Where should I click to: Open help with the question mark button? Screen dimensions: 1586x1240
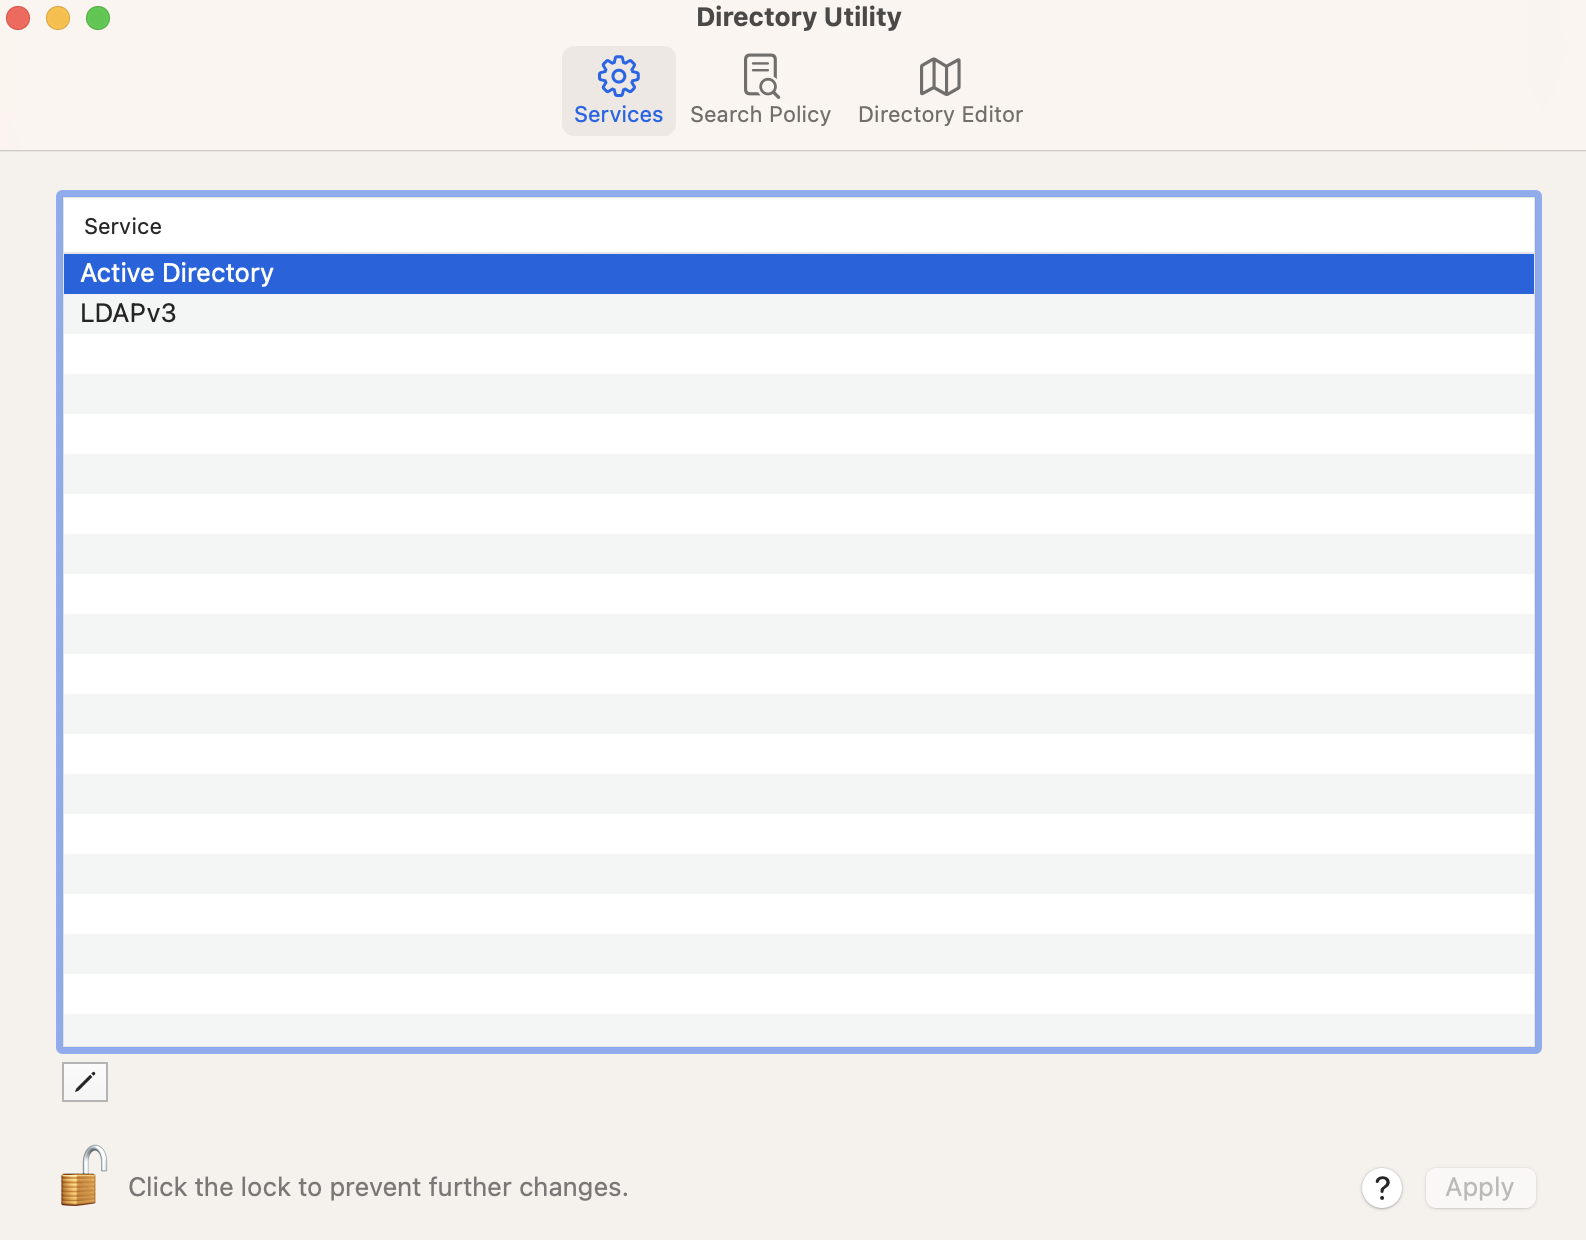[1381, 1188]
